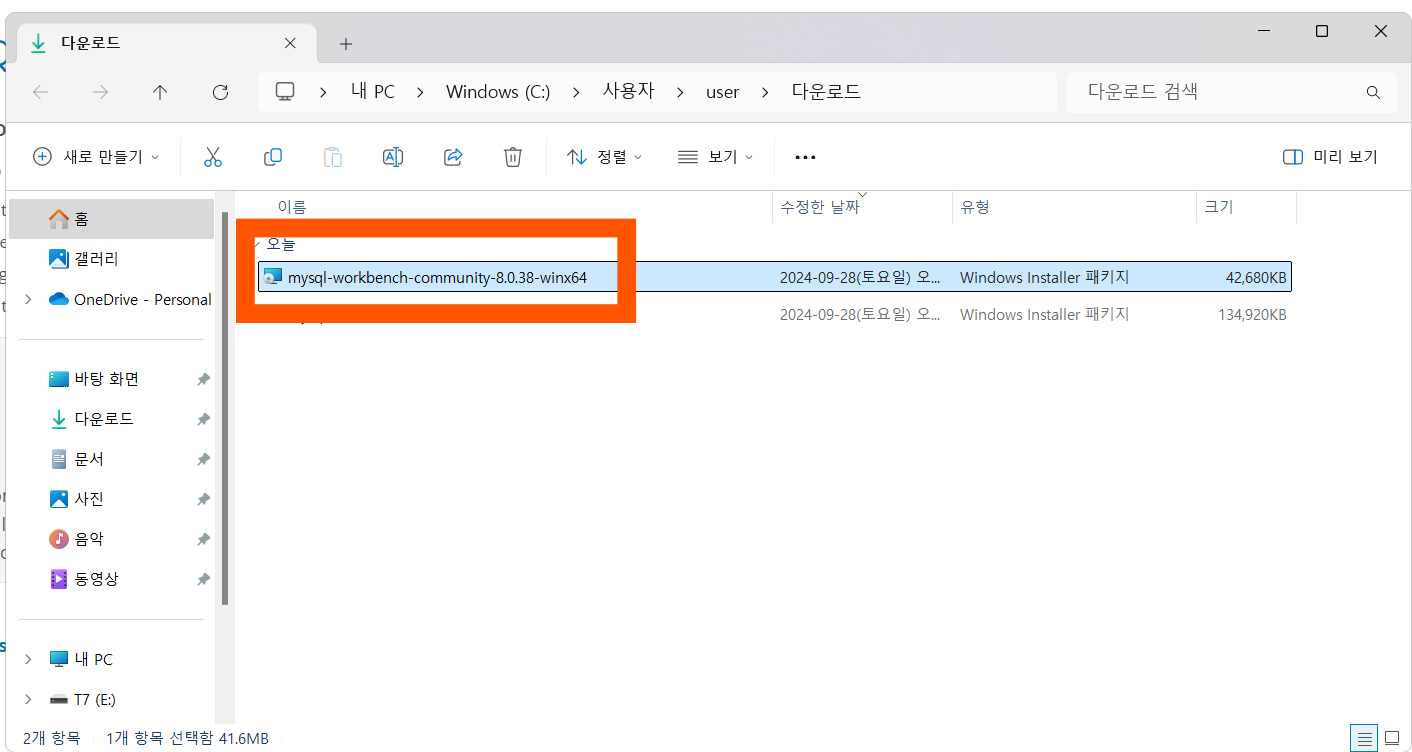Screen dimensions: 1412x752
Task: Click the Cut scissors icon
Action: (212, 157)
